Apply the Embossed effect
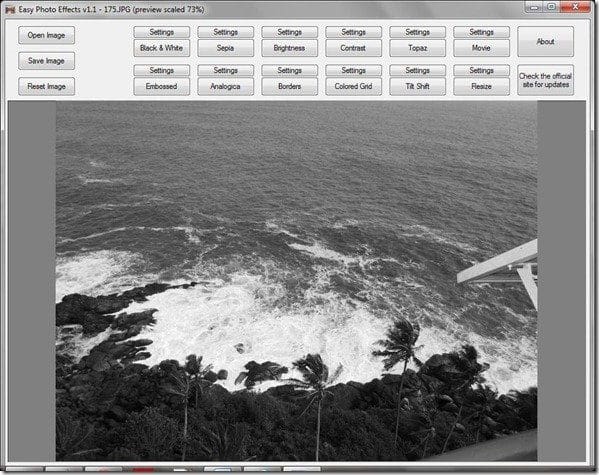This screenshot has width=599, height=475. (x=162, y=86)
